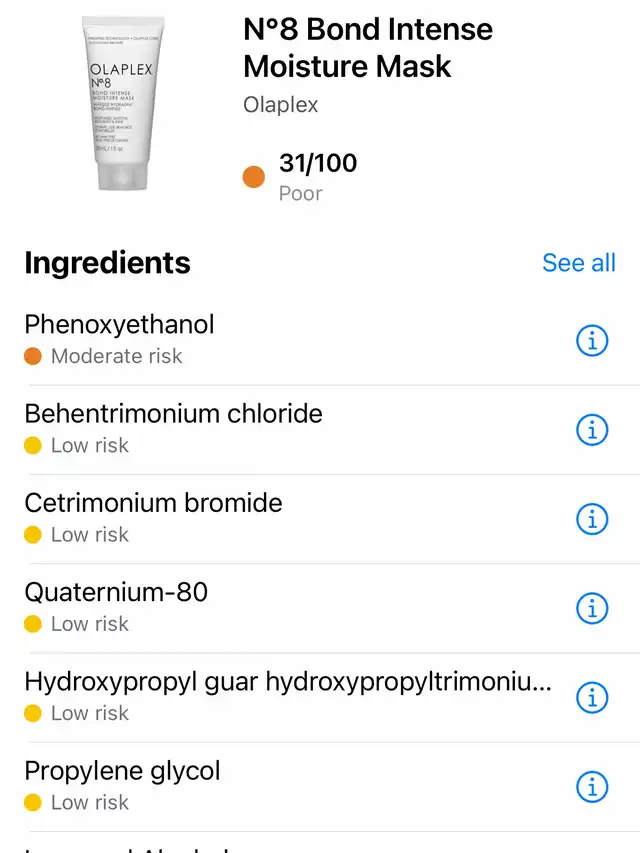Select the Olaplex product tube image
Image resolution: width=640 pixels, height=853 pixels.
pyautogui.click(x=123, y=103)
